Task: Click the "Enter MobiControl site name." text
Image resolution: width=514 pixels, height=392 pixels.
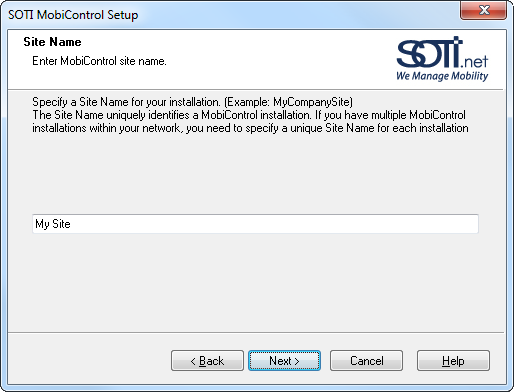Action: [99, 61]
